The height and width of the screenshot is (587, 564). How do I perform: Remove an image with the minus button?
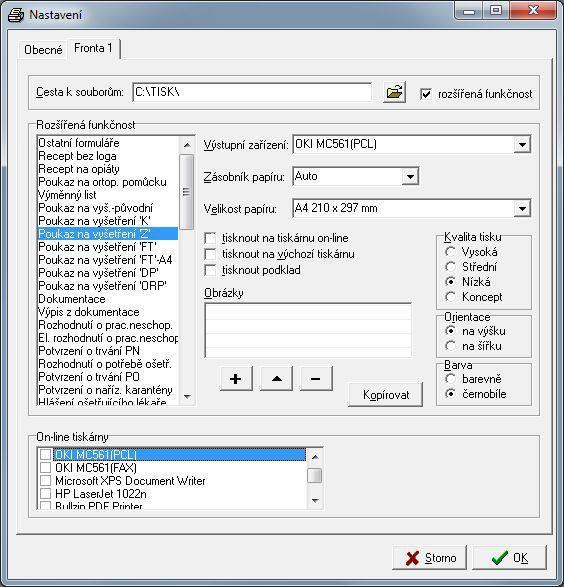(x=316, y=379)
